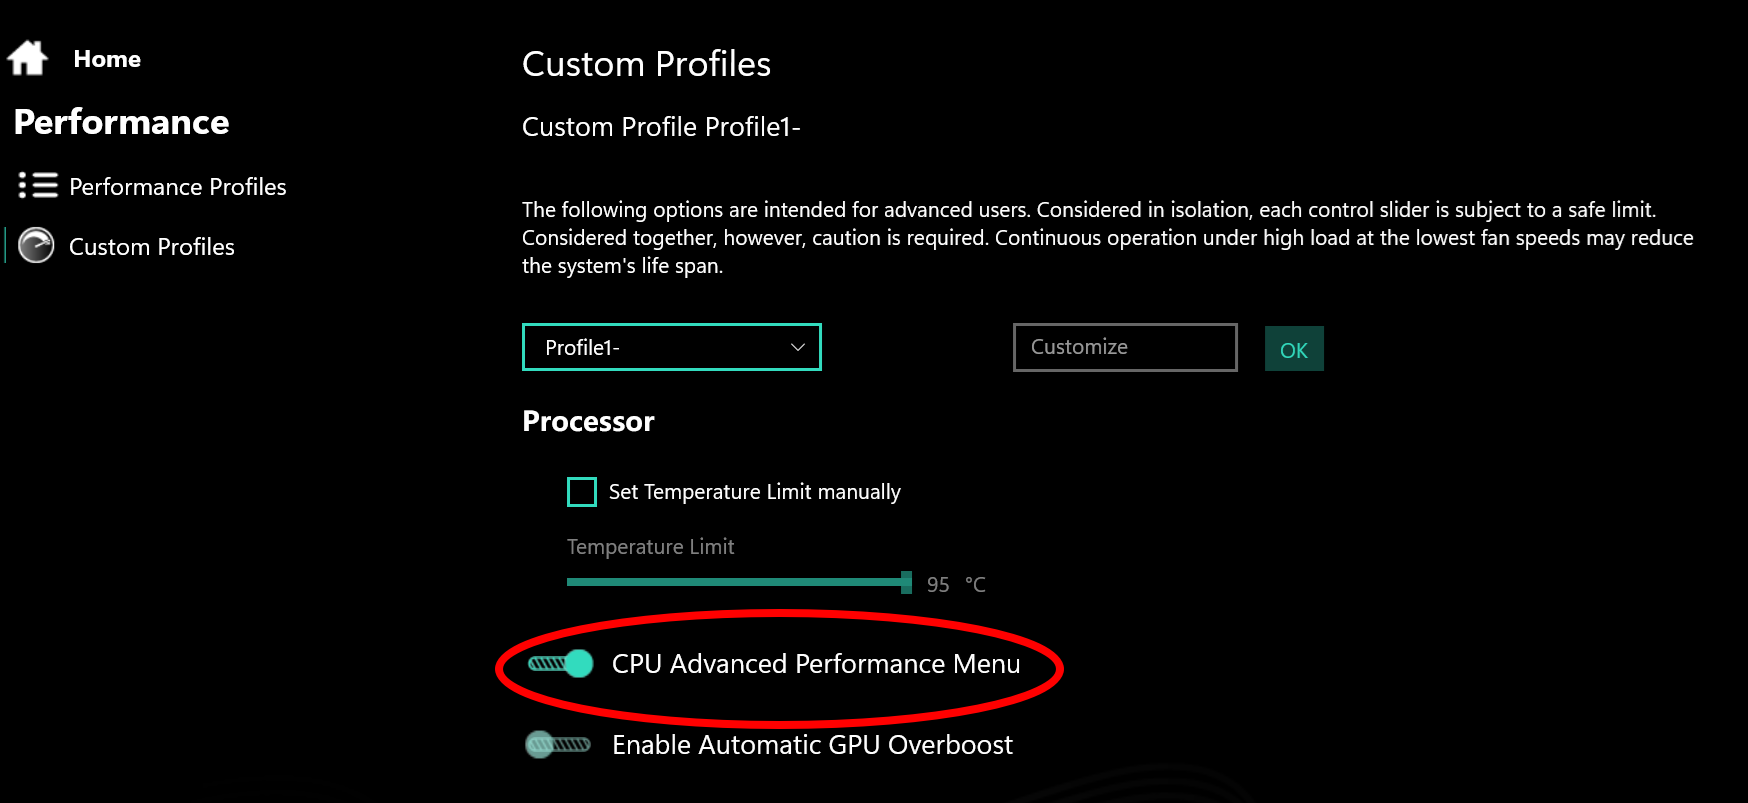Click the chevron arrow in the profile dropdown
Image resolution: width=1748 pixels, height=803 pixels.
[x=798, y=347]
